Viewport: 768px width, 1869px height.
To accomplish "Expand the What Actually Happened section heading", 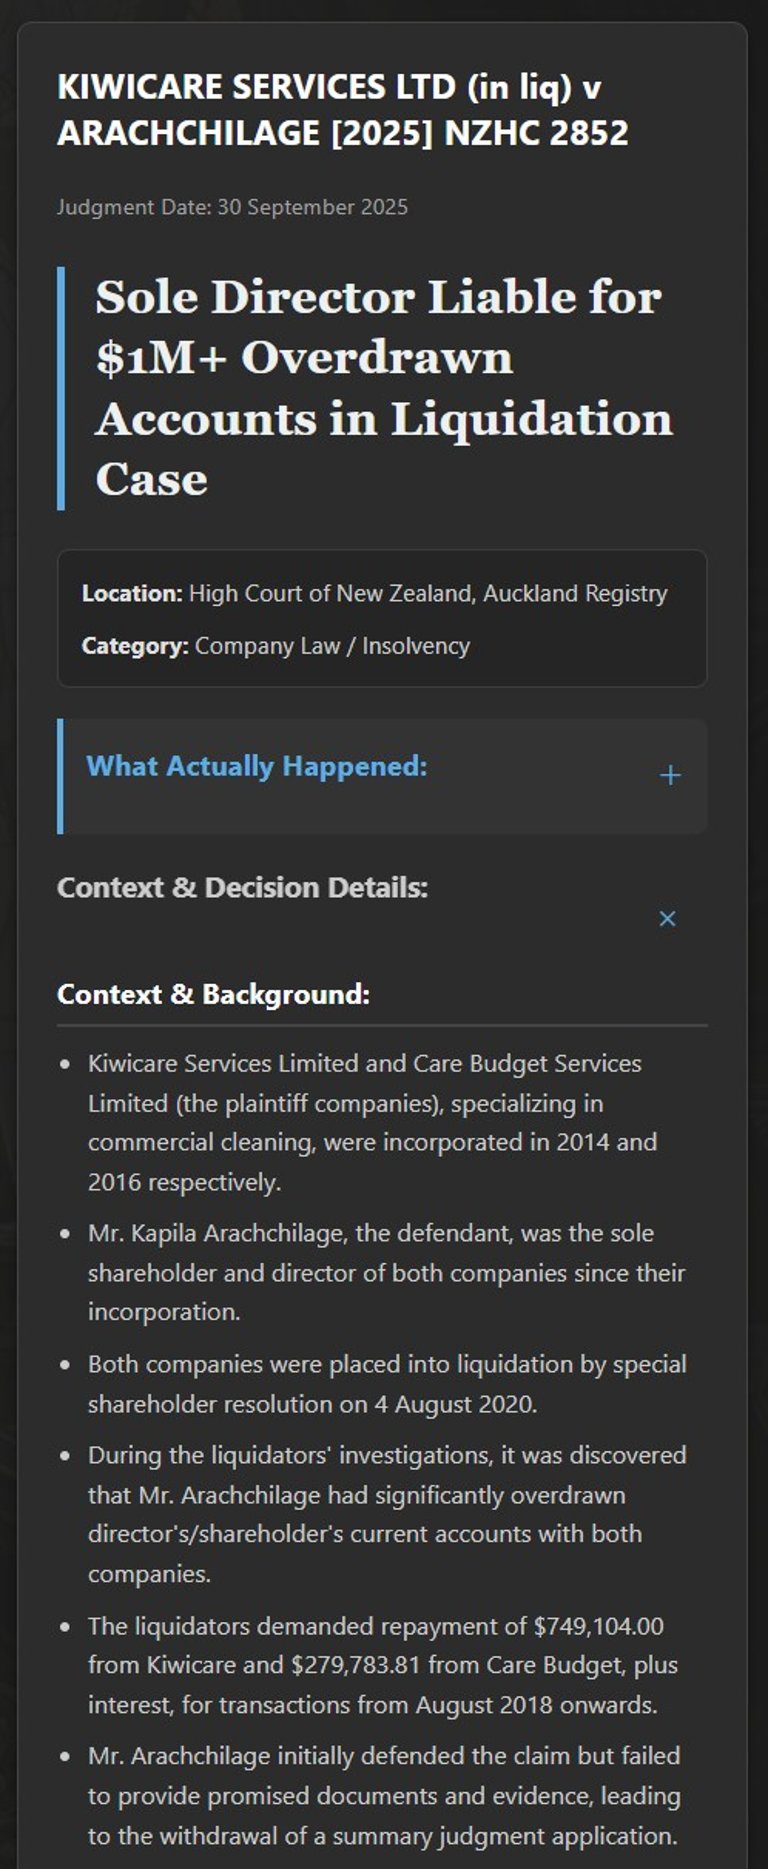I will pos(257,766).
